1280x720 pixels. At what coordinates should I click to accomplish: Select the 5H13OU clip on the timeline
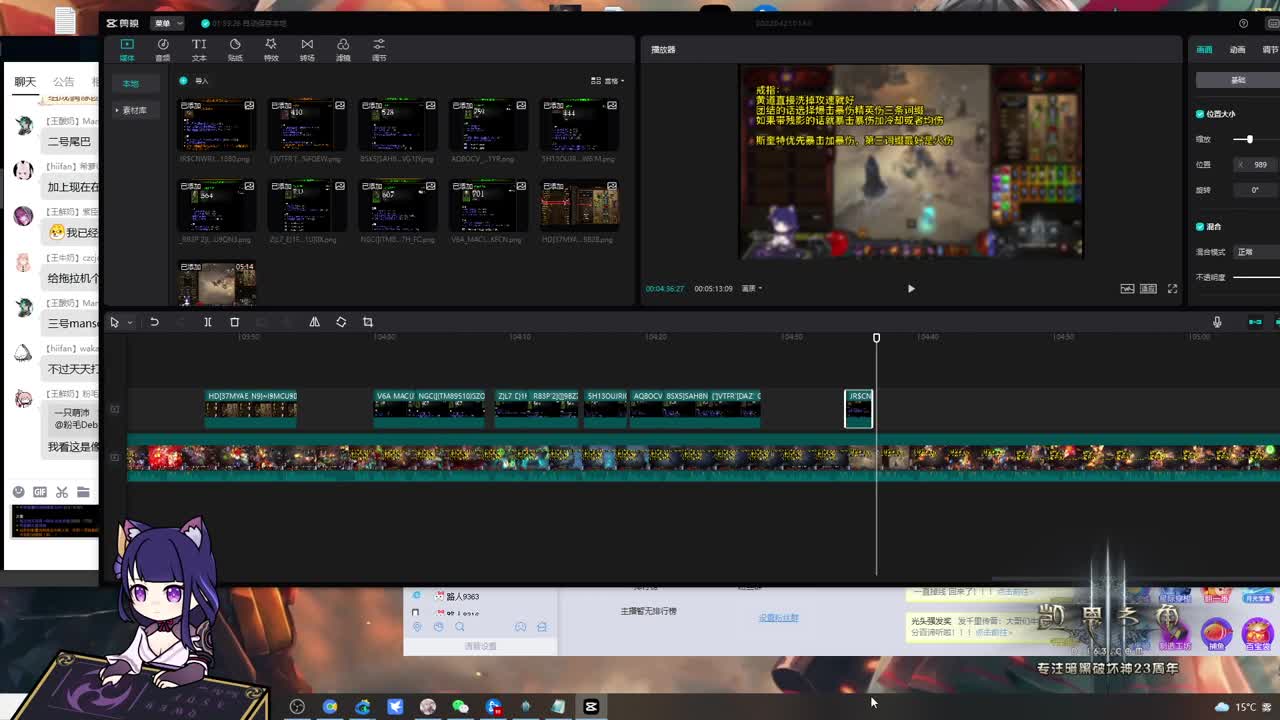click(x=606, y=409)
